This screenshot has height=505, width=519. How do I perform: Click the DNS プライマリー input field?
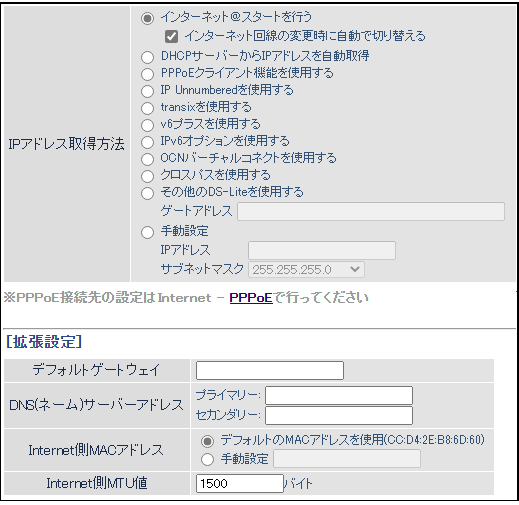tap(339, 395)
